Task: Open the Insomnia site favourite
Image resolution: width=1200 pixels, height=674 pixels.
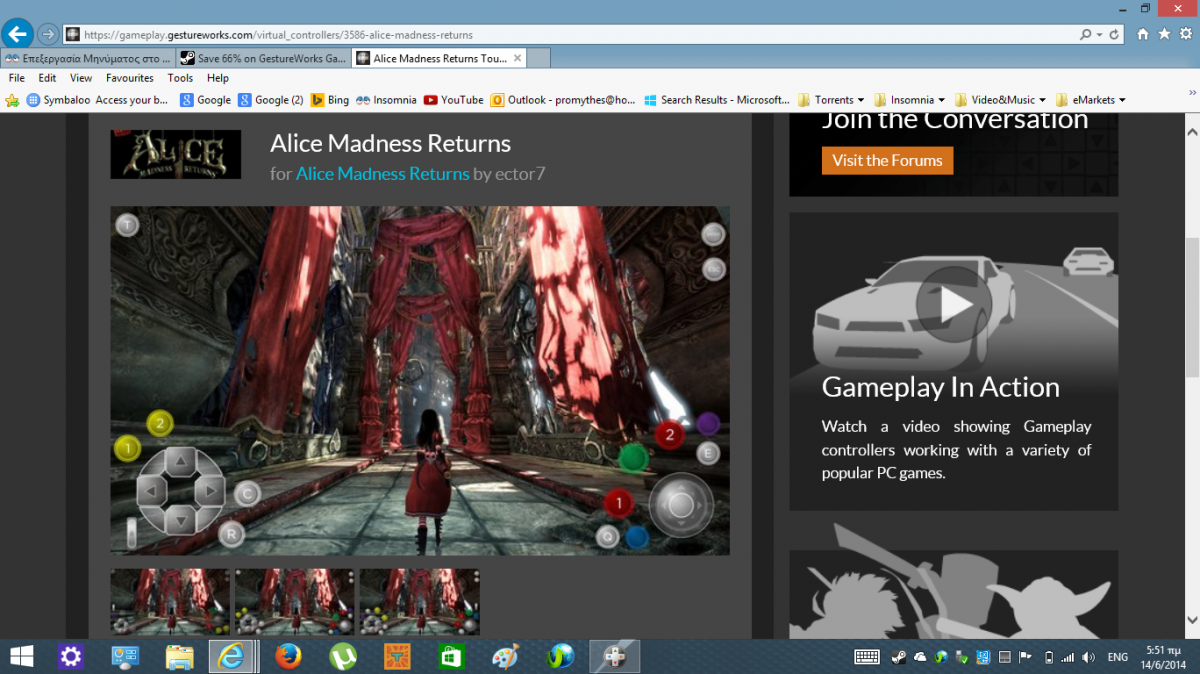Action: [x=386, y=100]
